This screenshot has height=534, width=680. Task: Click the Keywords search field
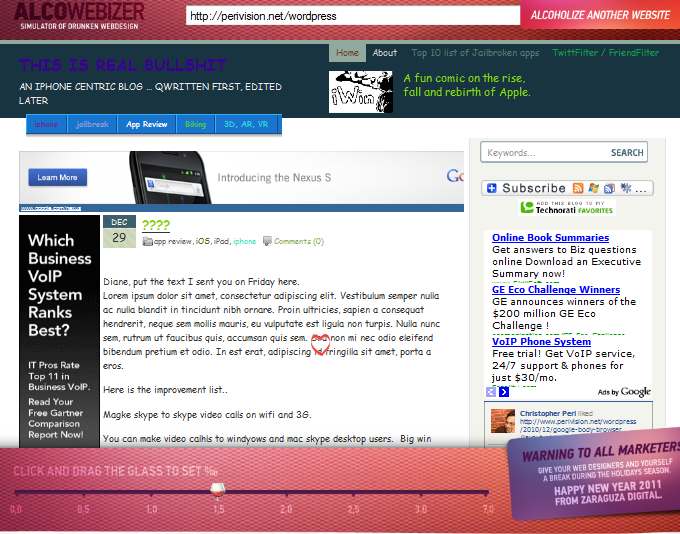click(x=544, y=153)
